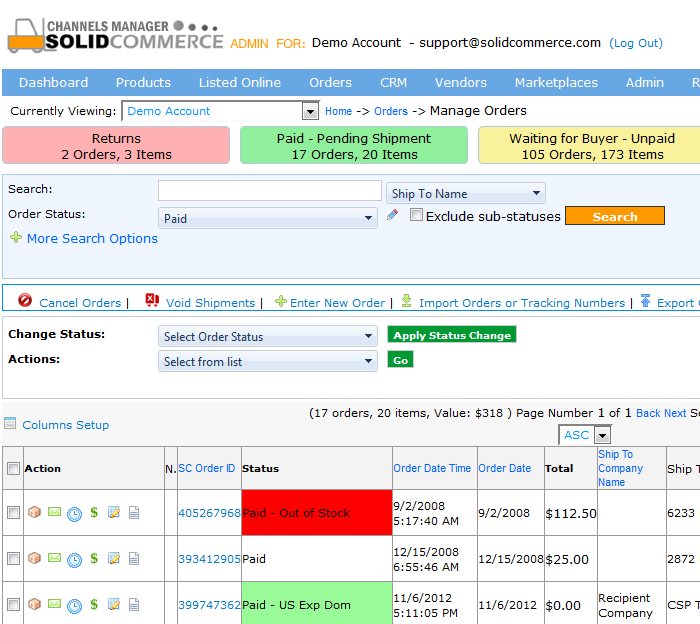Click the dollar icon in order 393412905 row
This screenshot has width=700, height=624.
(x=94, y=558)
